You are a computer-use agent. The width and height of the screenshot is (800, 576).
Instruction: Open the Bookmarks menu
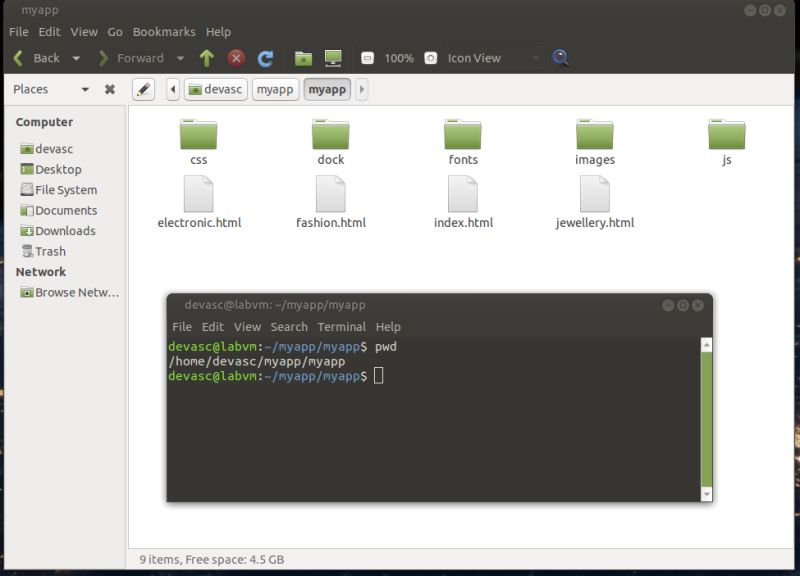pyautogui.click(x=164, y=31)
